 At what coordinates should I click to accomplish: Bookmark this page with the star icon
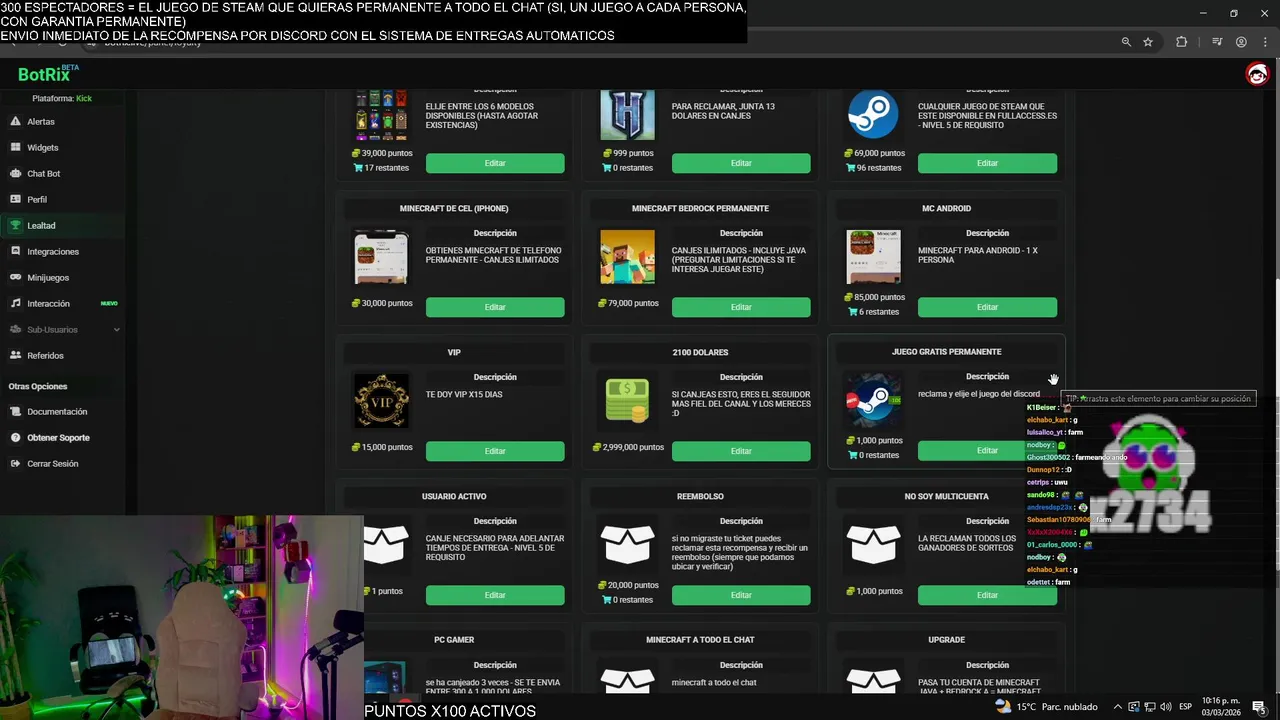point(1148,42)
